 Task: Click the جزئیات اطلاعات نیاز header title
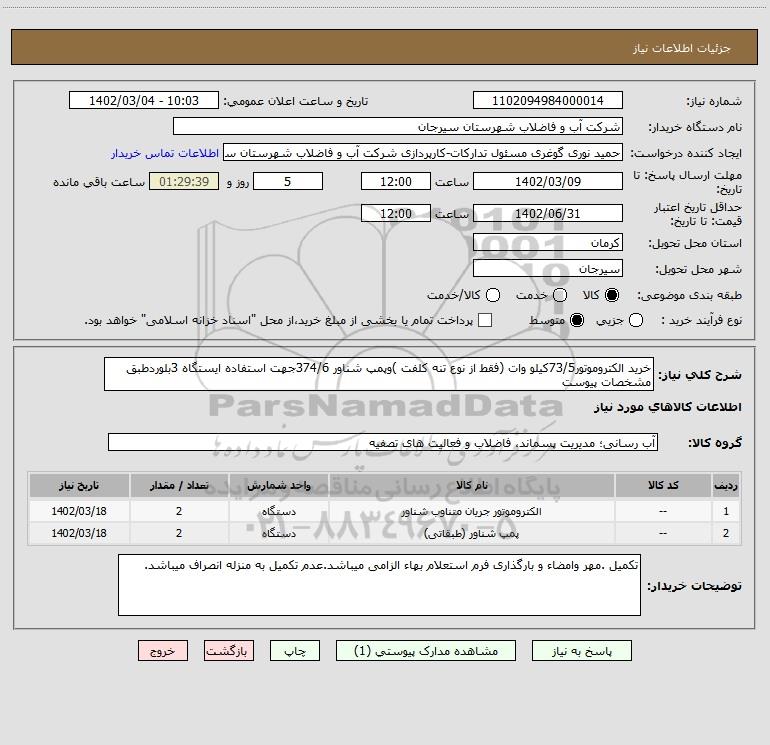click(682, 48)
